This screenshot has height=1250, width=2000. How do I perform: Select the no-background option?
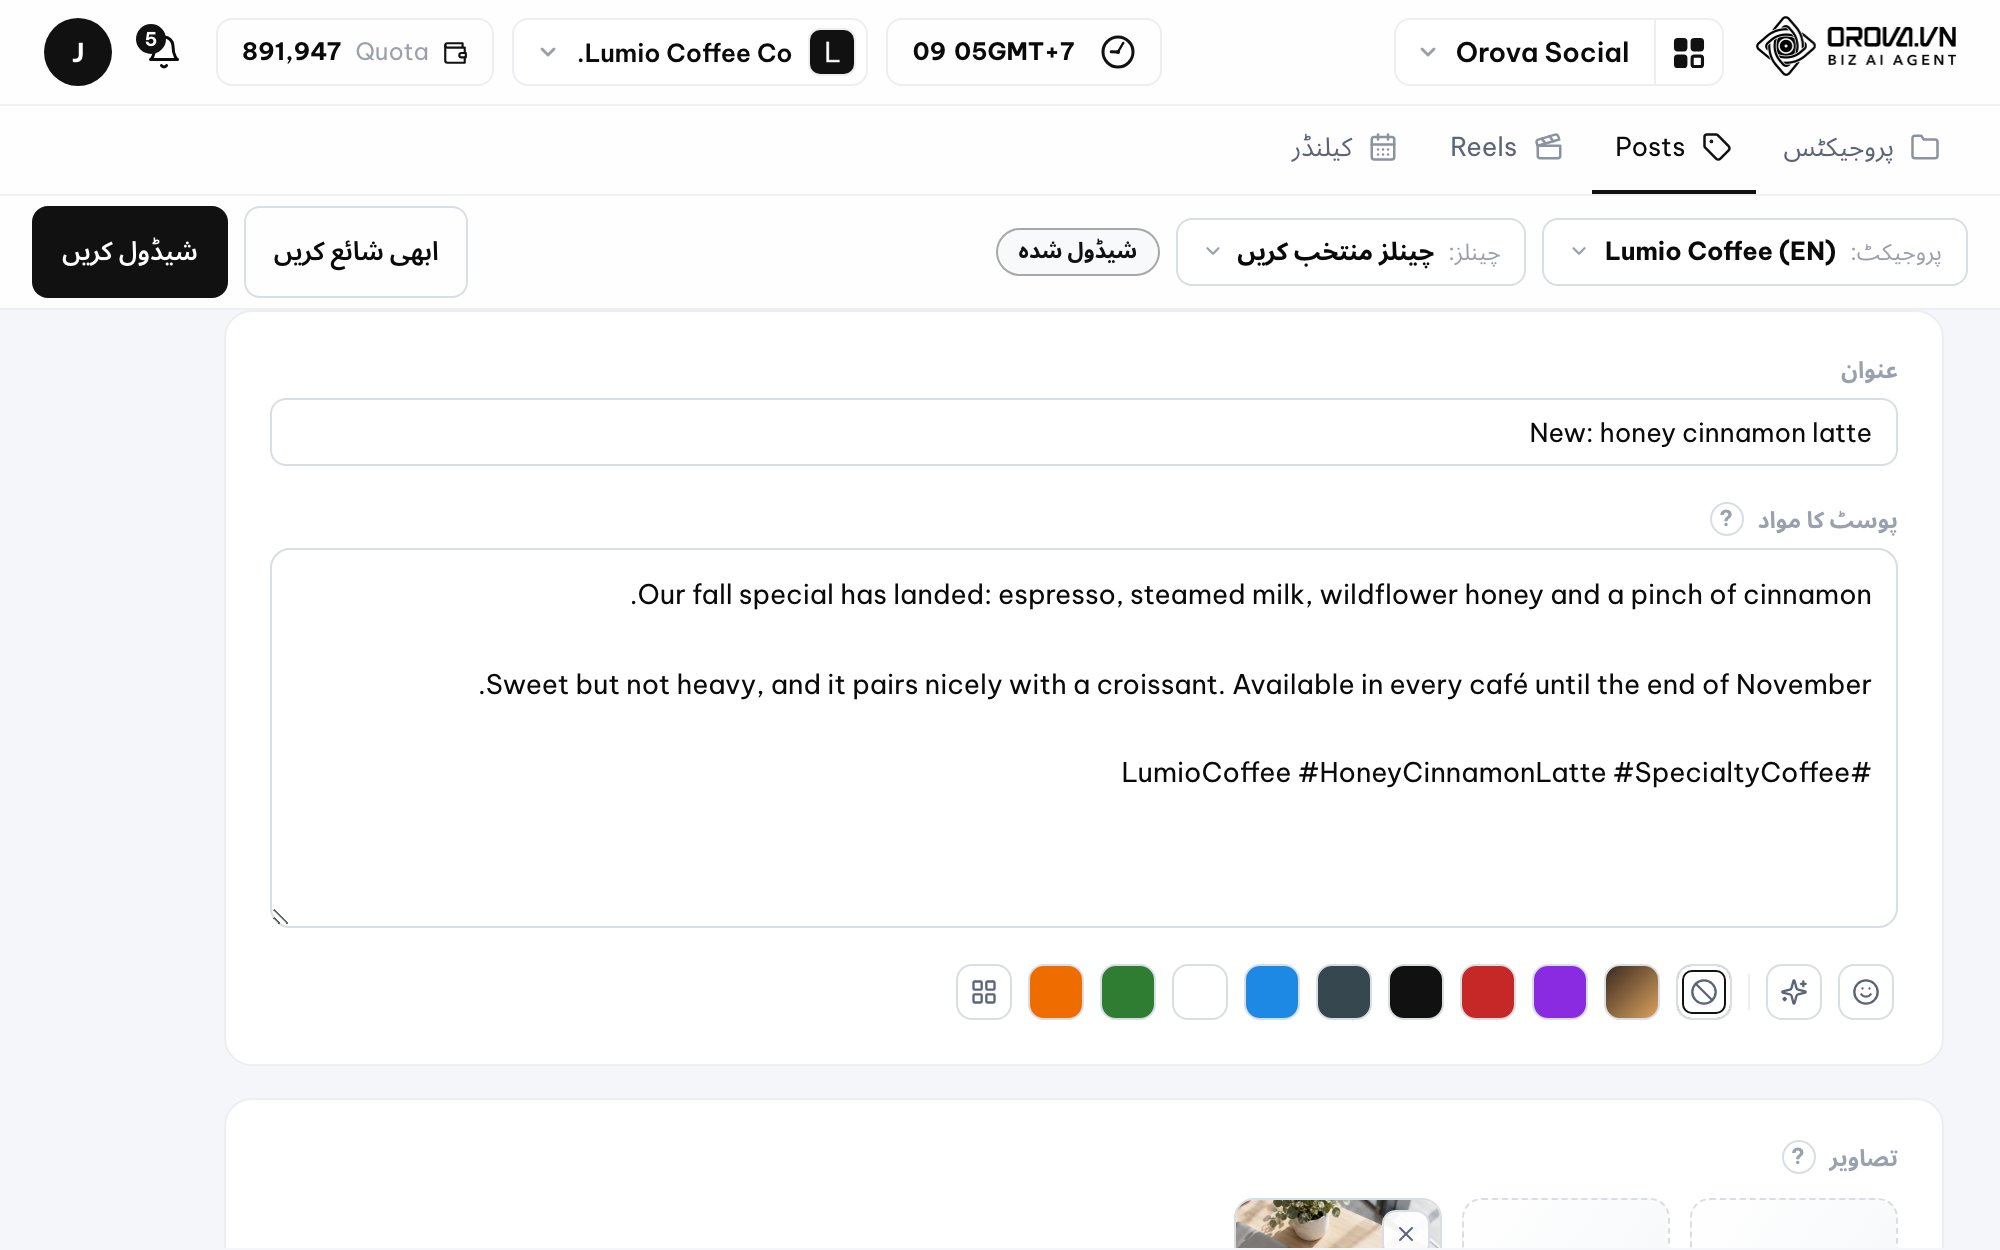tap(1704, 992)
